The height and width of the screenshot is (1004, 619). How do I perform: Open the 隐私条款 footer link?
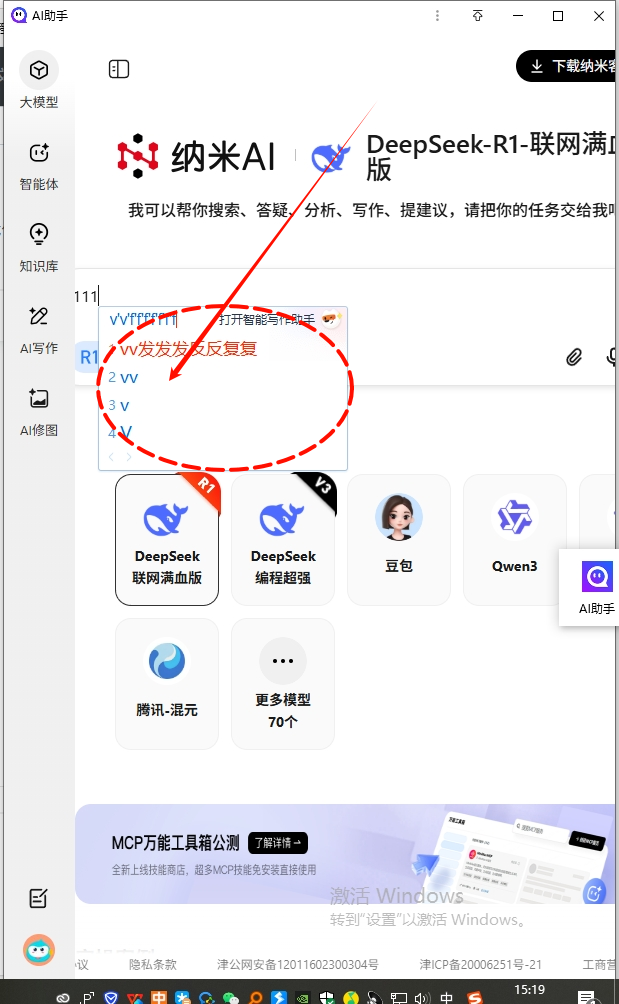tap(153, 964)
